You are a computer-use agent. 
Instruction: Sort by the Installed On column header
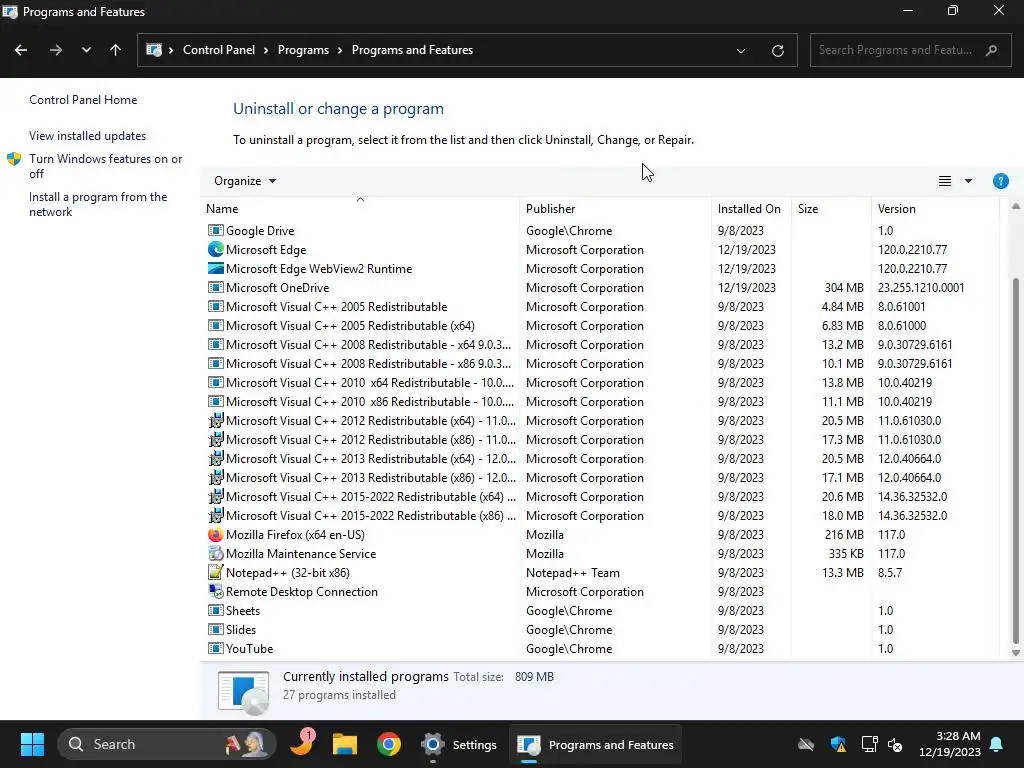[x=751, y=208]
